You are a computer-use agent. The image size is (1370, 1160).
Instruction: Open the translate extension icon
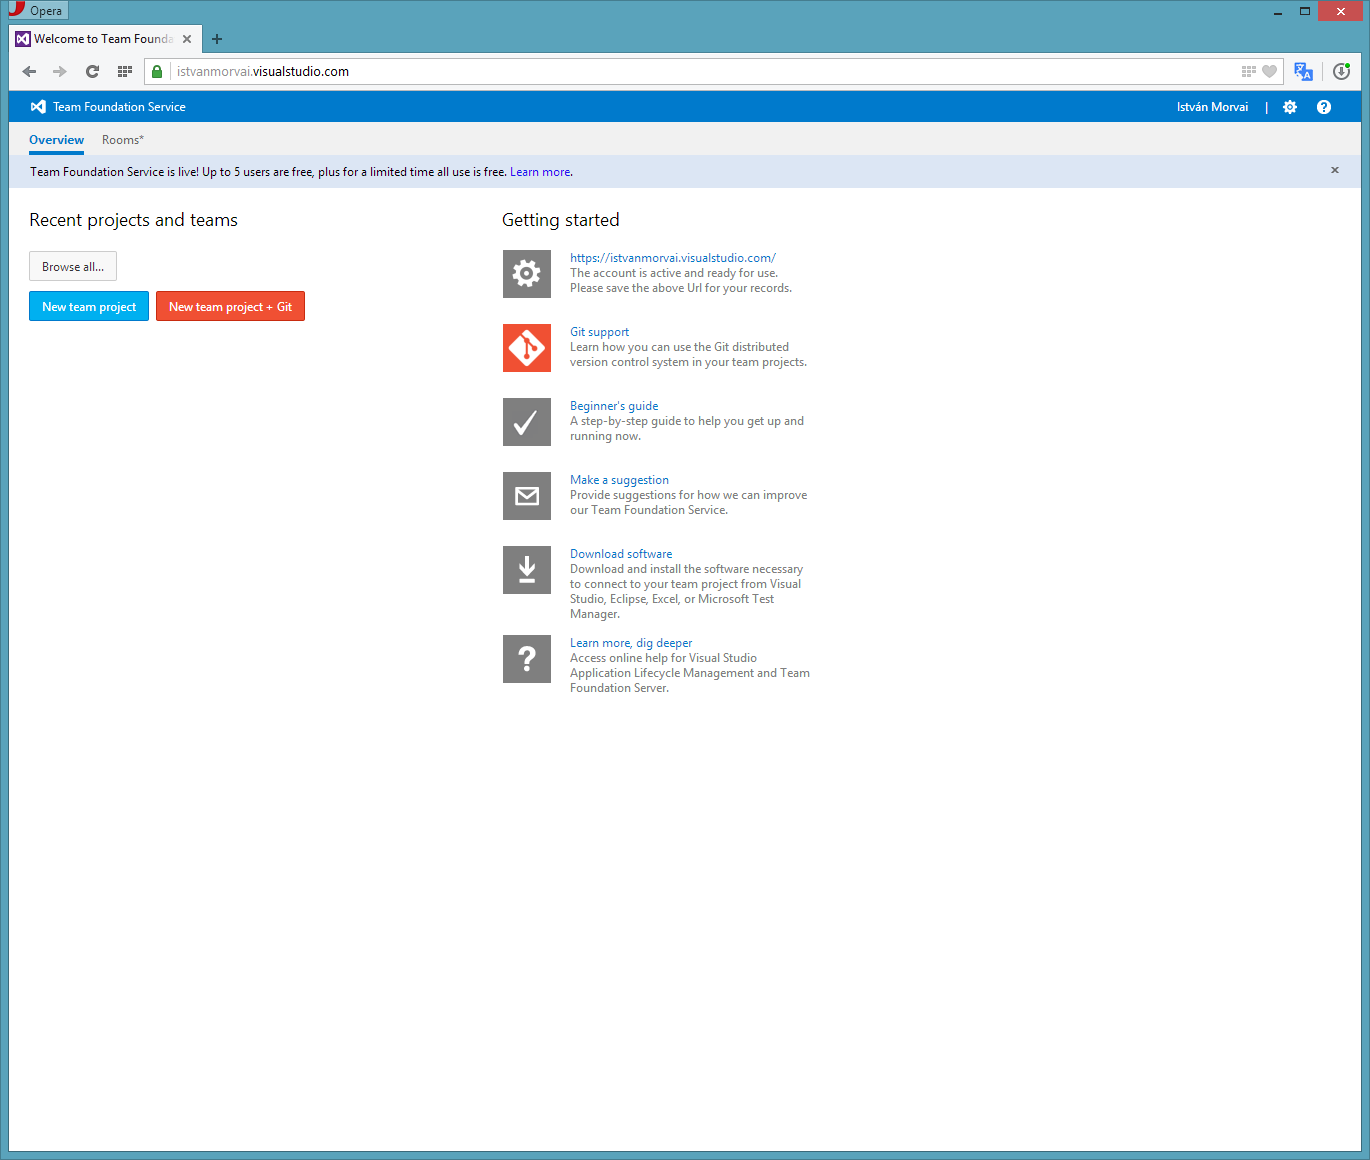[x=1303, y=71]
